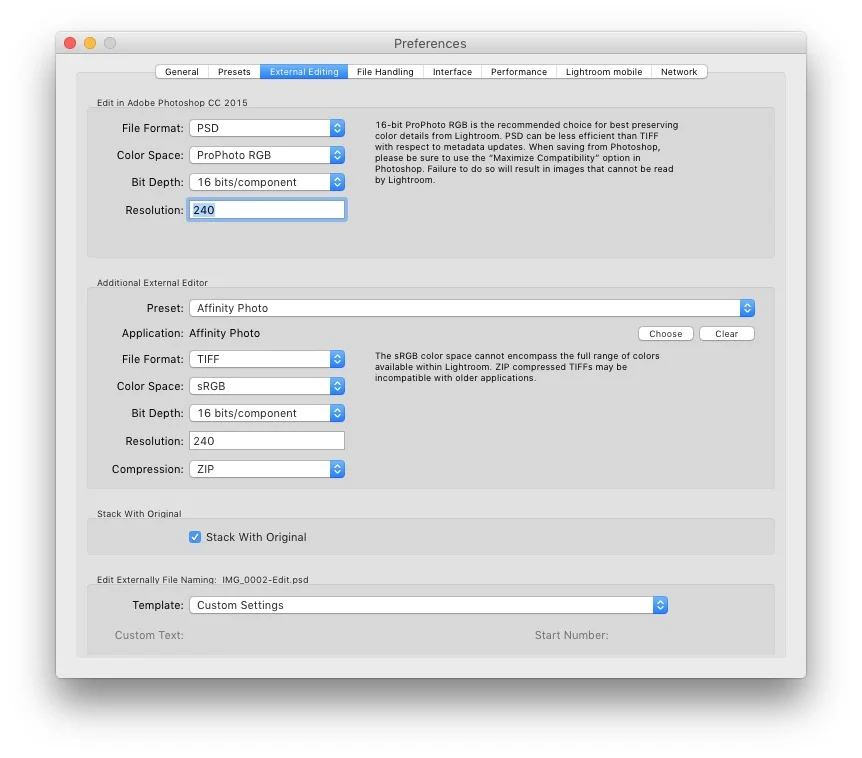Open Additional Editor Bit Depth dropdown
This screenshot has height=758, width=862.
tap(267, 413)
